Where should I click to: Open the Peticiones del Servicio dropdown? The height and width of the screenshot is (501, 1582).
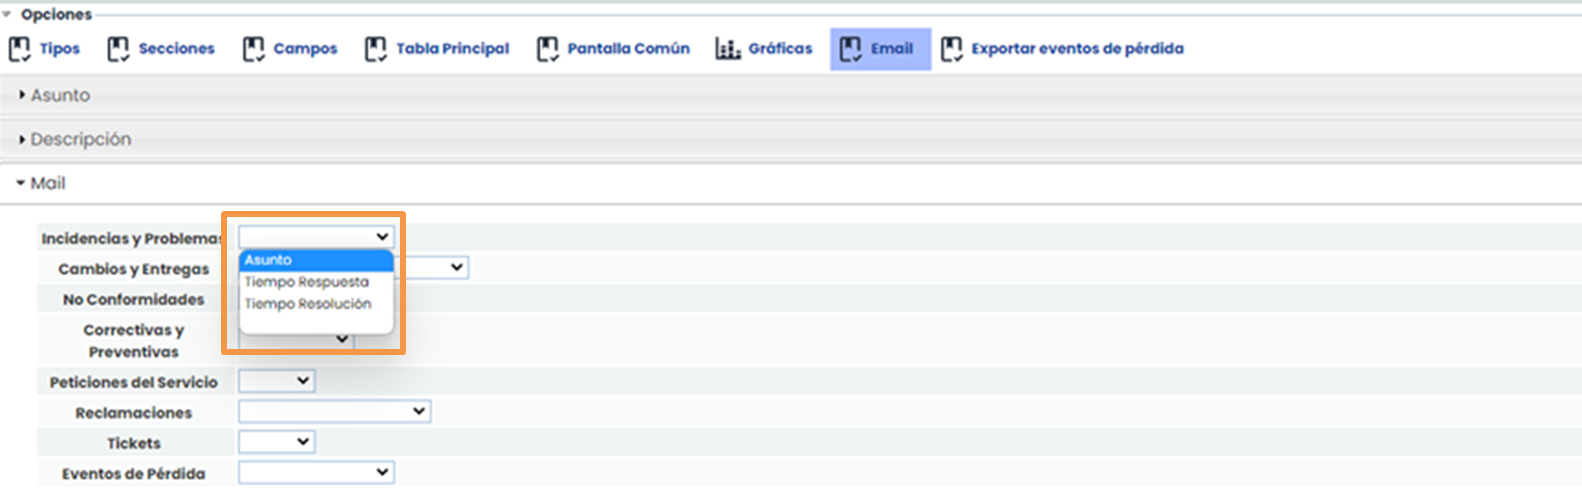tap(276, 381)
